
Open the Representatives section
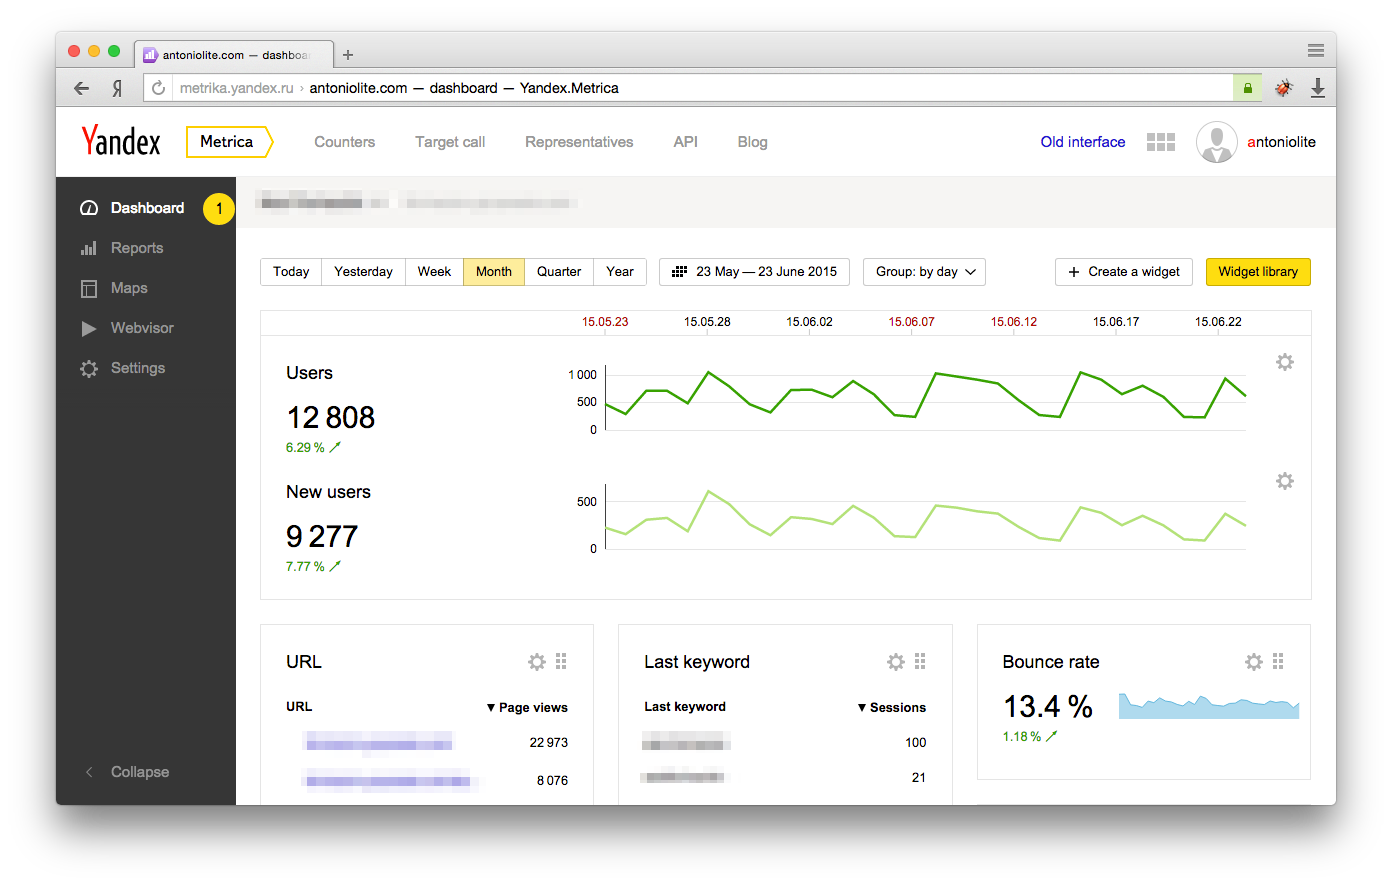click(x=579, y=142)
